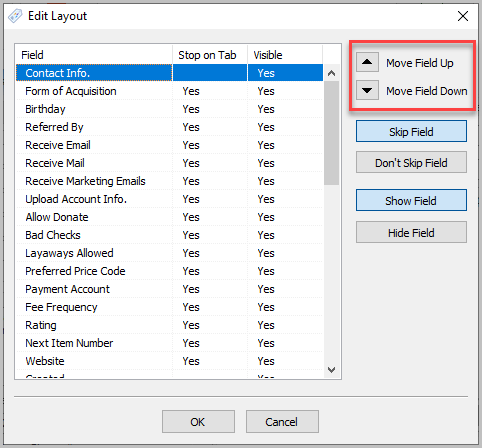Image resolution: width=482 pixels, height=448 pixels.
Task: Click the Stop on Tab column header
Action: coord(210,55)
